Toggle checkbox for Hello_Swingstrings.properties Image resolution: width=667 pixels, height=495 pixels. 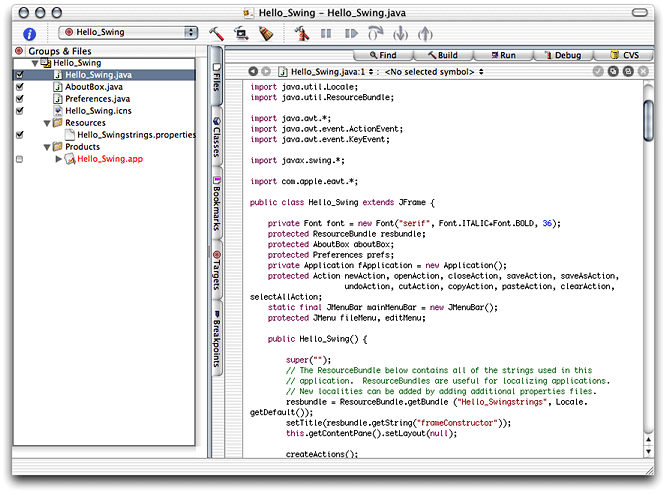coord(20,135)
